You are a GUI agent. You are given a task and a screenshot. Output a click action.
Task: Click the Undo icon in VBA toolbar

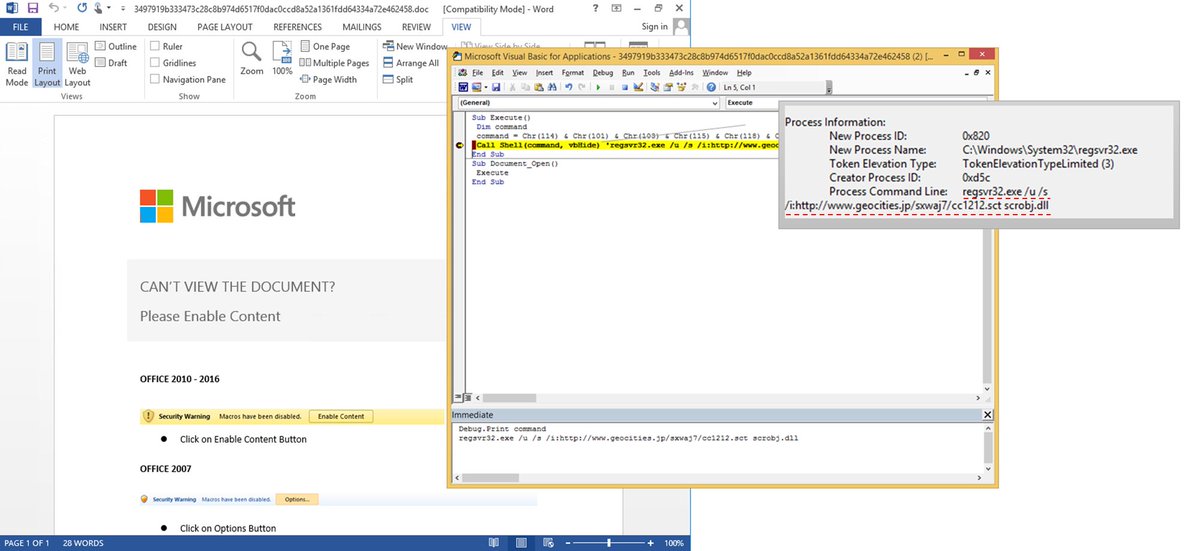click(x=569, y=87)
